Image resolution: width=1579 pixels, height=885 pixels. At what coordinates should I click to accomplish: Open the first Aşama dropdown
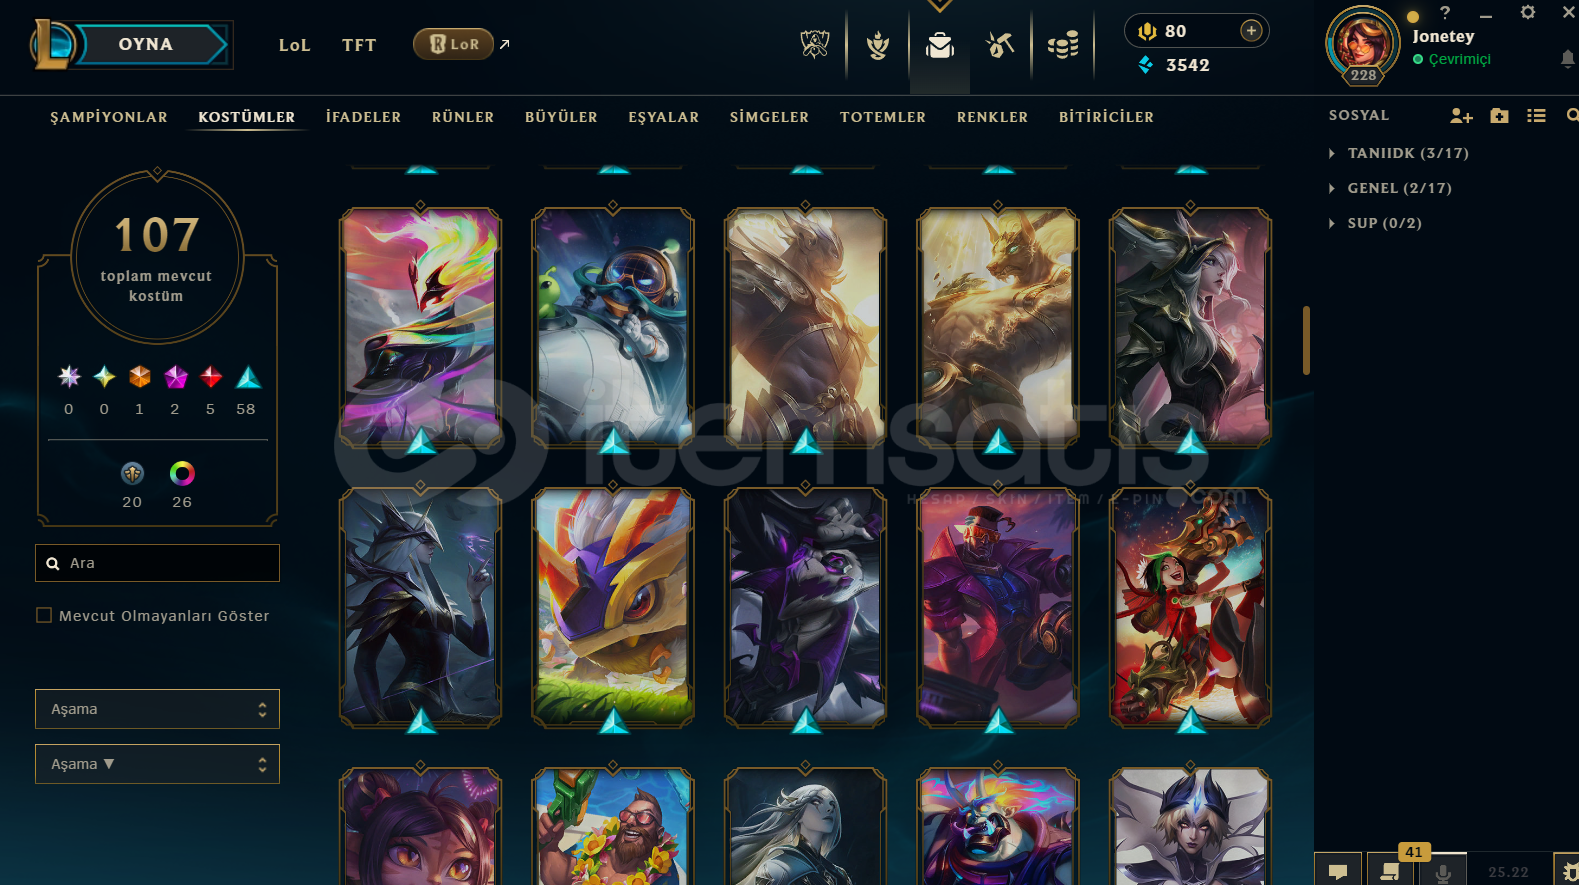(x=157, y=709)
